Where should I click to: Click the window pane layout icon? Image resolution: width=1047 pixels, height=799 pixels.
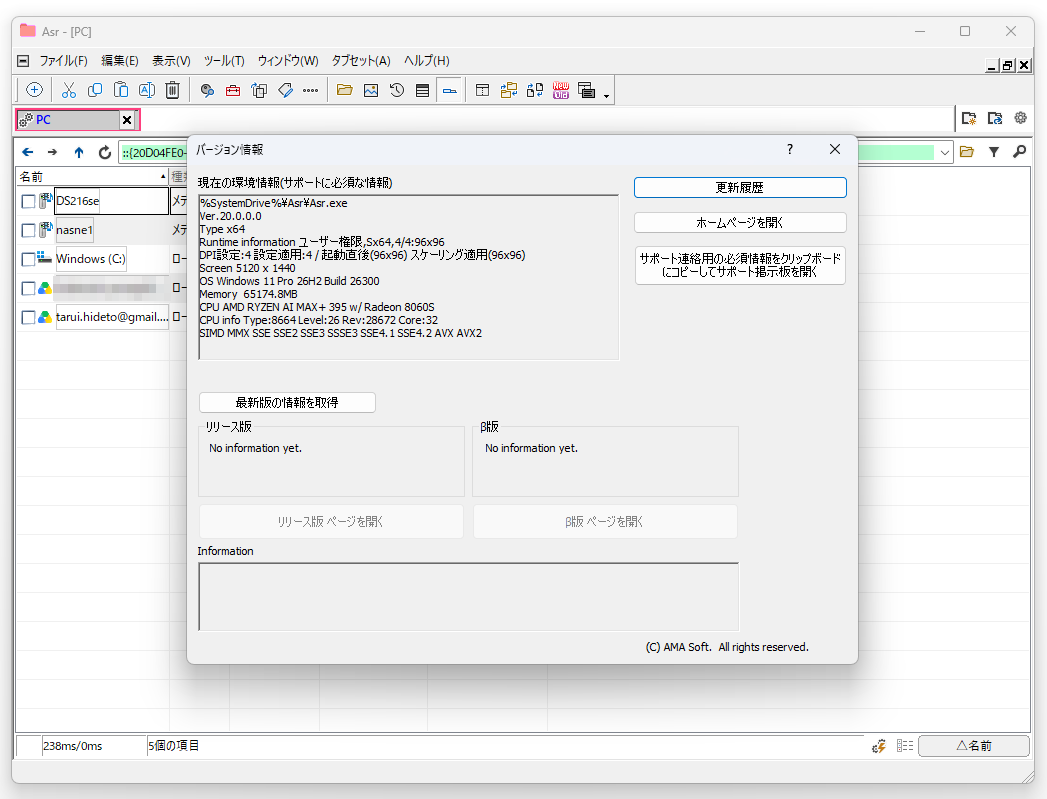[x=482, y=90]
